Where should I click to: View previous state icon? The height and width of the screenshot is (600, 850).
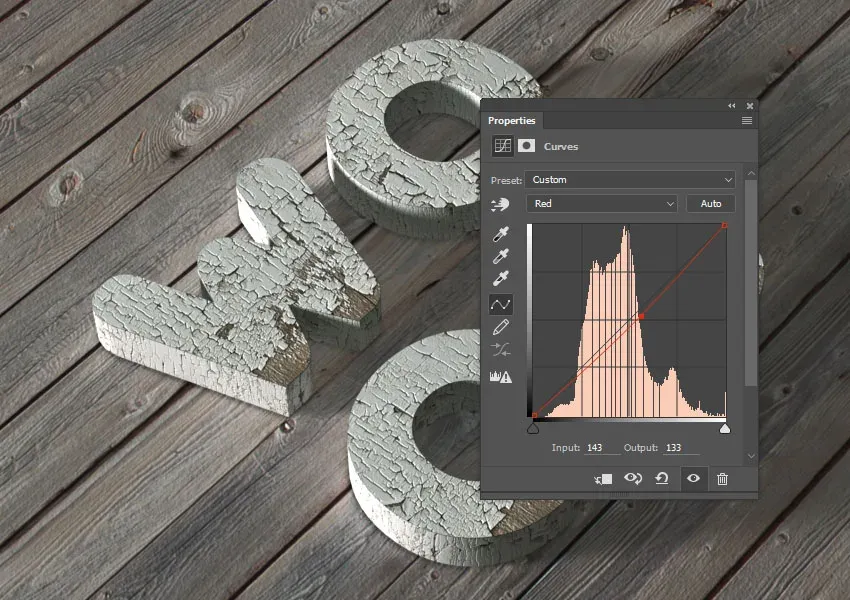633,479
